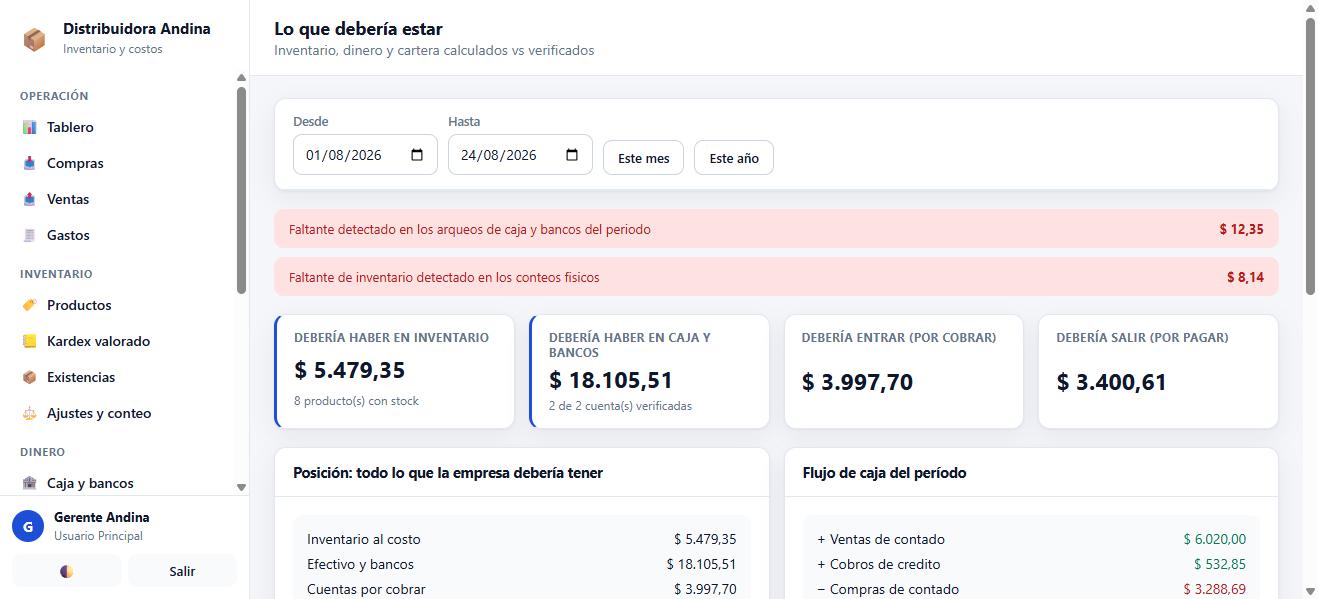Click the Este mes button
The width and height of the screenshot is (1318, 599).
(644, 158)
